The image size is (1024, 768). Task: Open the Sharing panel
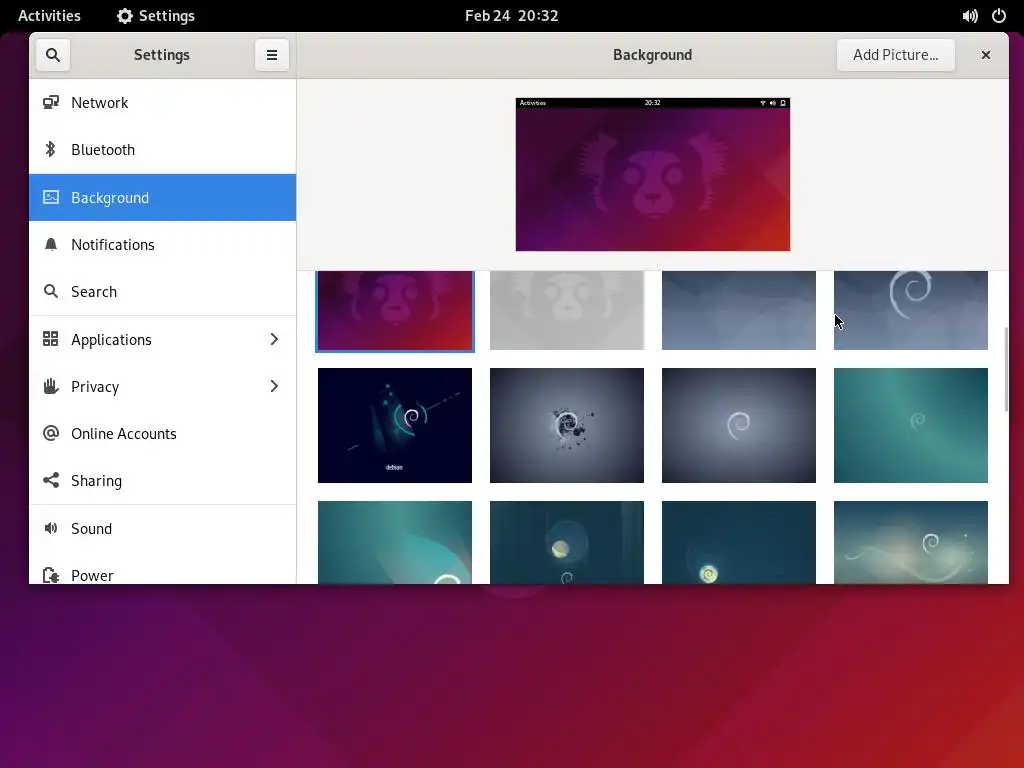click(x=163, y=480)
